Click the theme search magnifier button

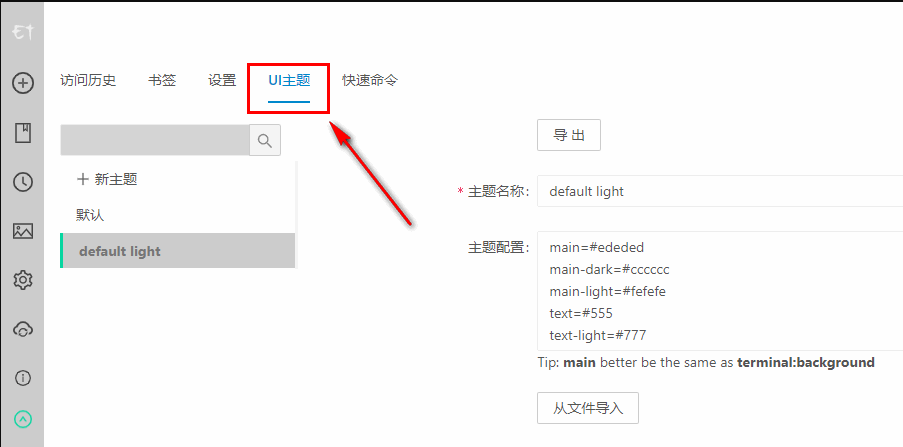(x=265, y=140)
